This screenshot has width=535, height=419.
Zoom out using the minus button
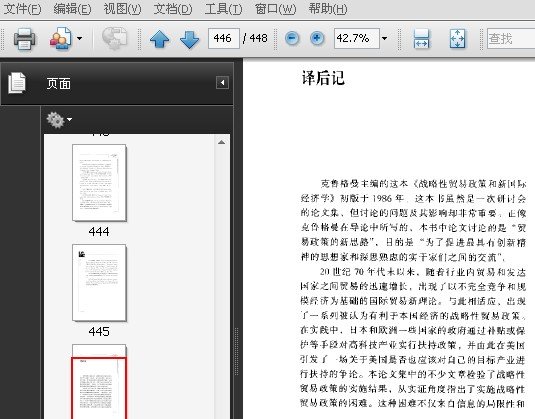[292, 38]
